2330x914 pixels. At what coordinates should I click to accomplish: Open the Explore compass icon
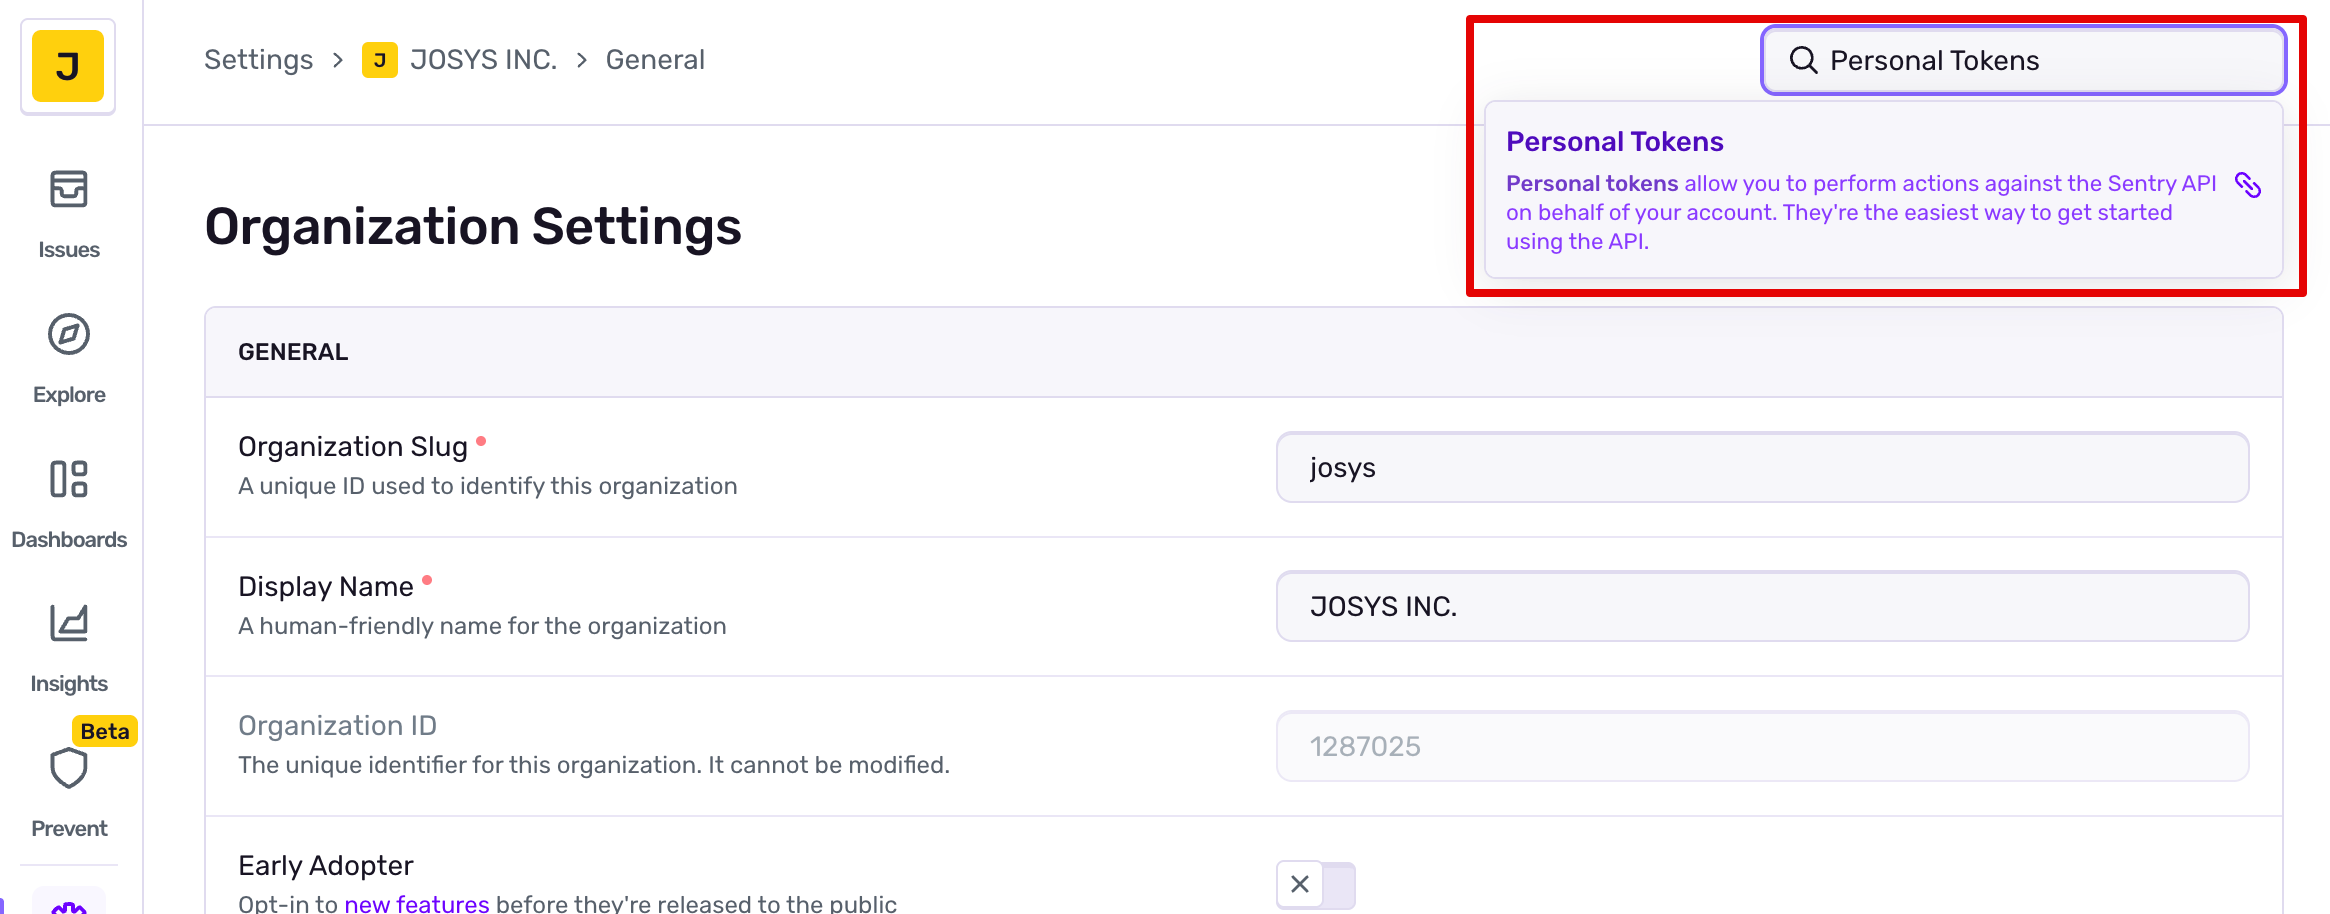69,334
